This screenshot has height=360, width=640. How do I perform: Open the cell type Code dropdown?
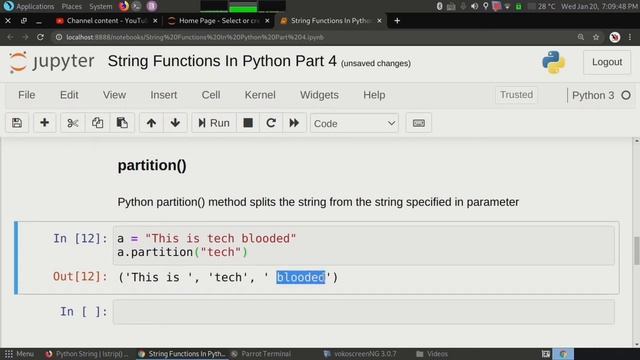(x=354, y=123)
